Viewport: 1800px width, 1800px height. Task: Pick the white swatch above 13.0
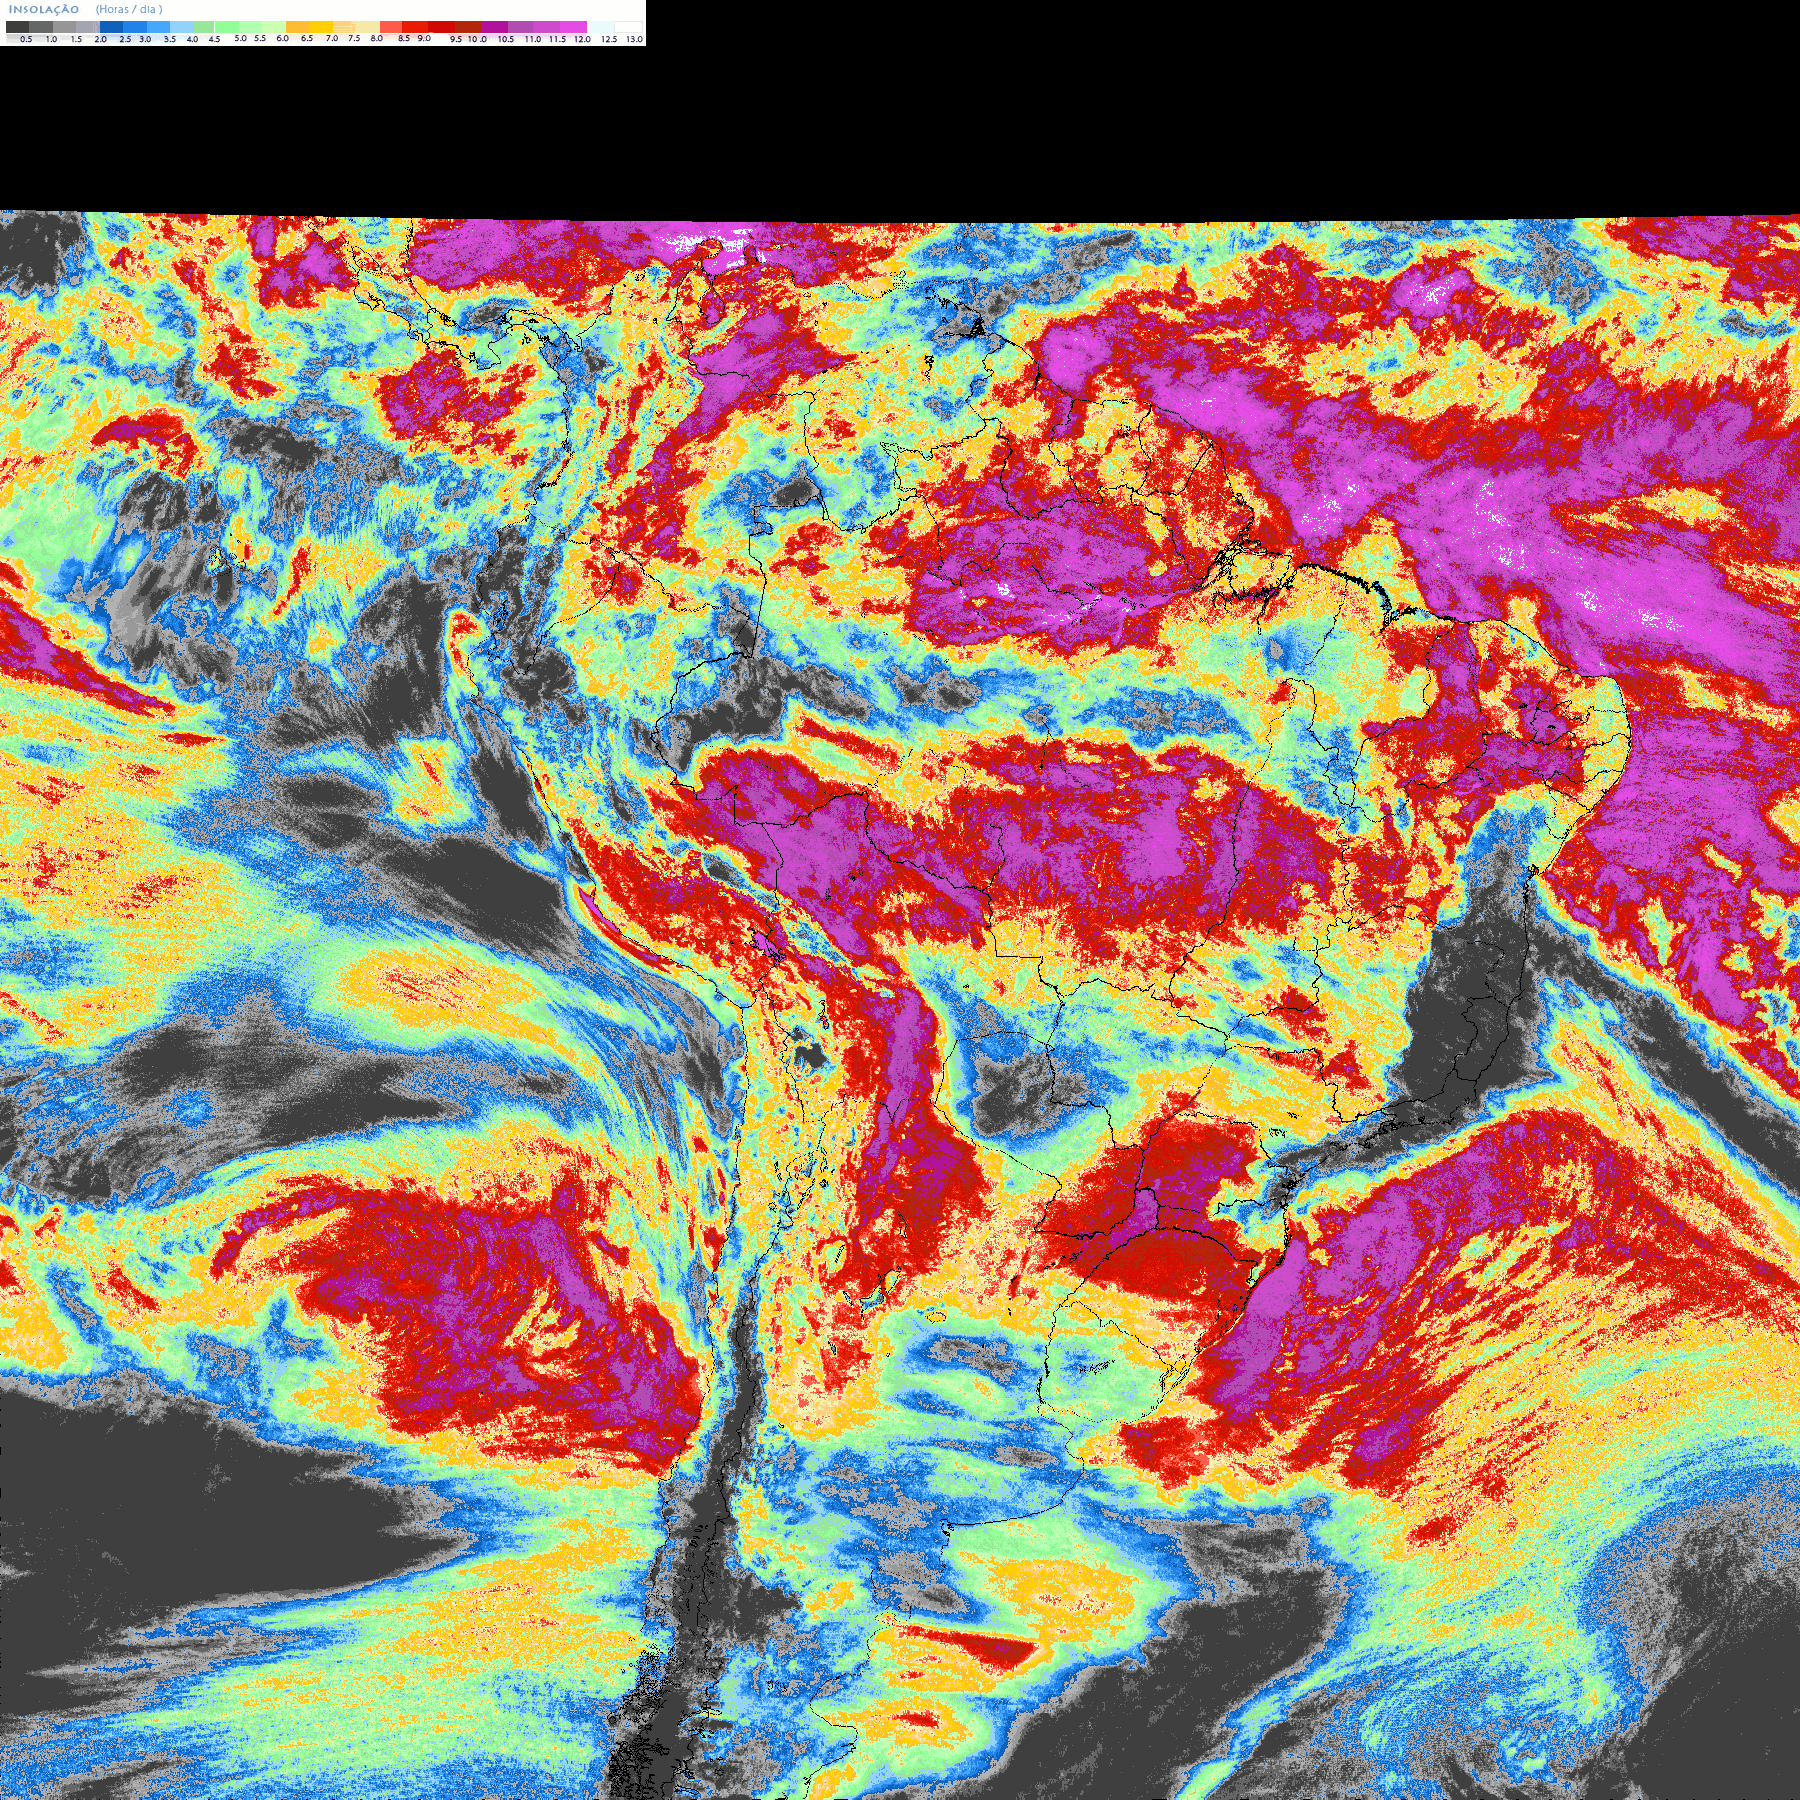[628, 27]
